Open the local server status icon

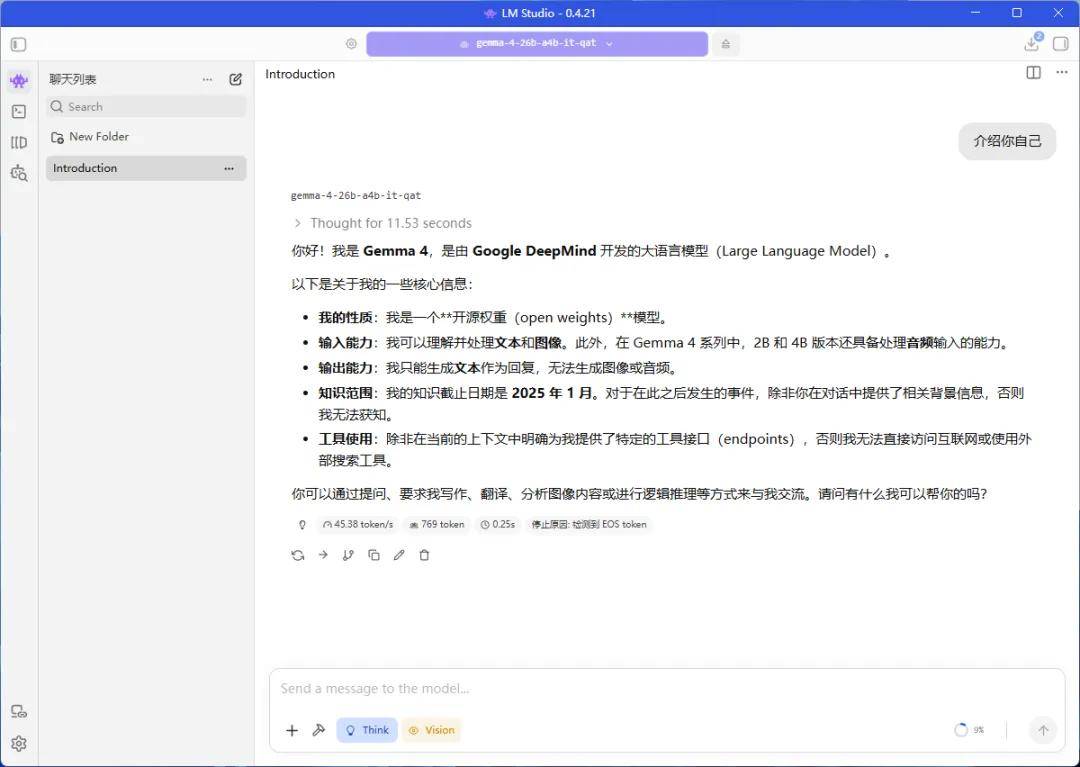click(x=19, y=712)
